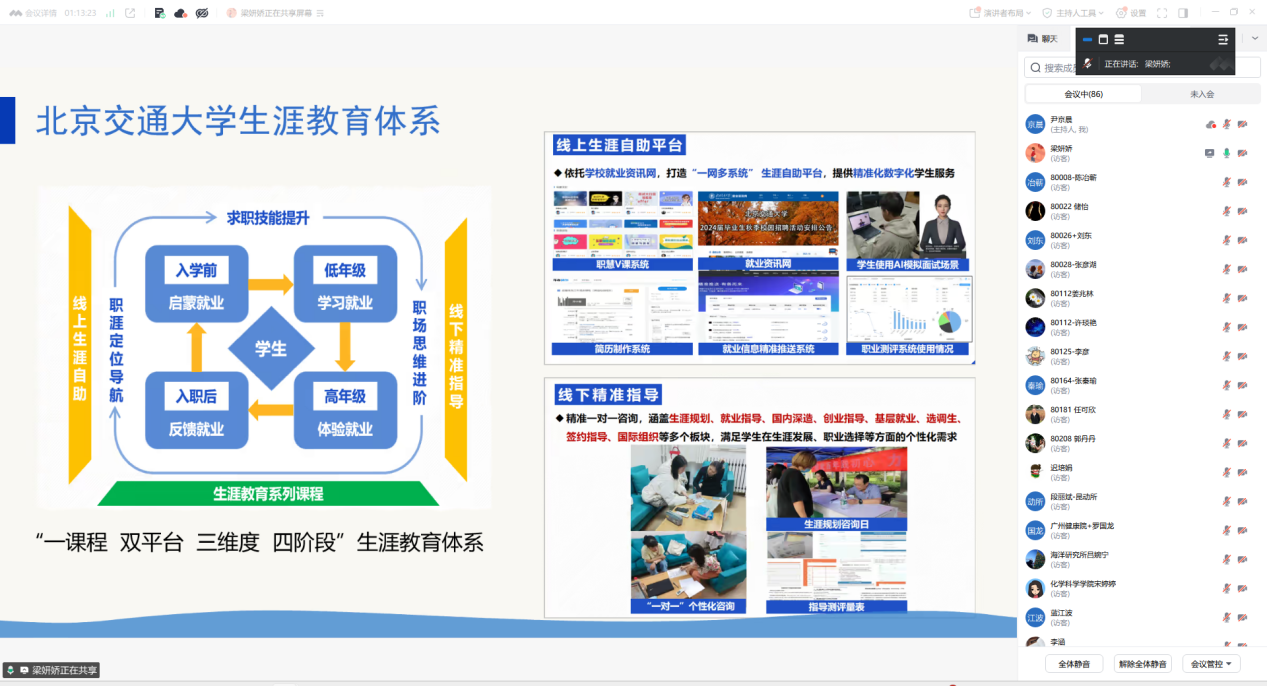Viewport: 1267px width, 686px height.
Task: Open the meeting notes document icon
Action: pyautogui.click(x=160, y=13)
